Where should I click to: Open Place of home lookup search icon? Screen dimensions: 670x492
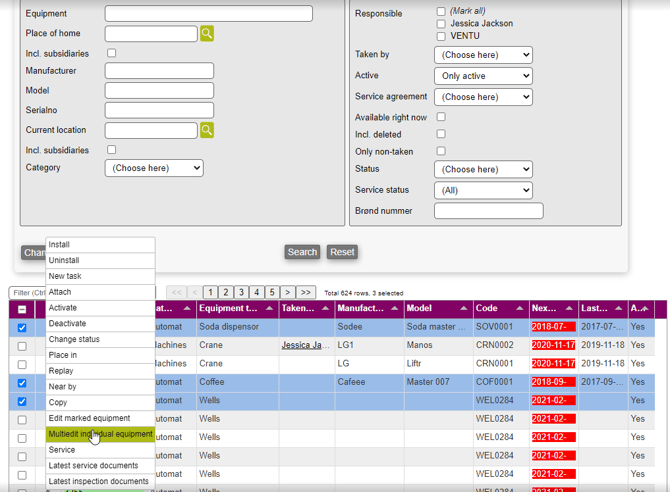point(207,33)
